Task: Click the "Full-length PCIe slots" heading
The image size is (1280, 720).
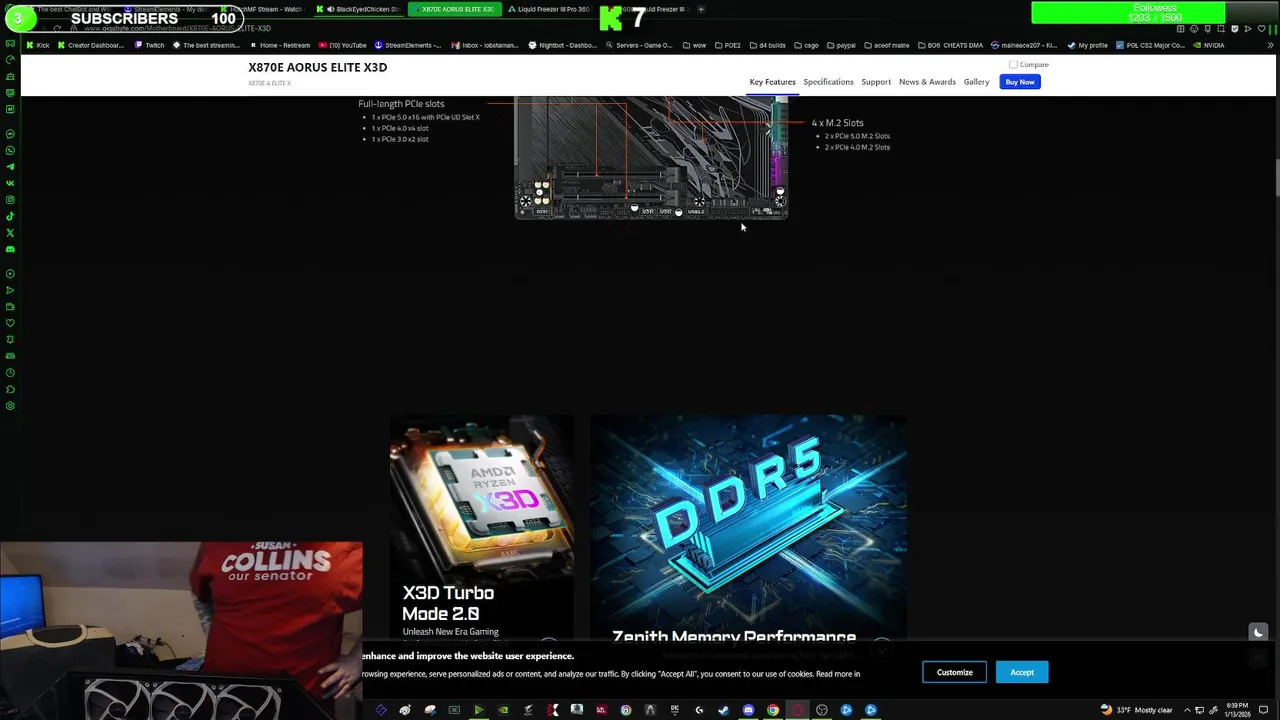Action: click(401, 104)
